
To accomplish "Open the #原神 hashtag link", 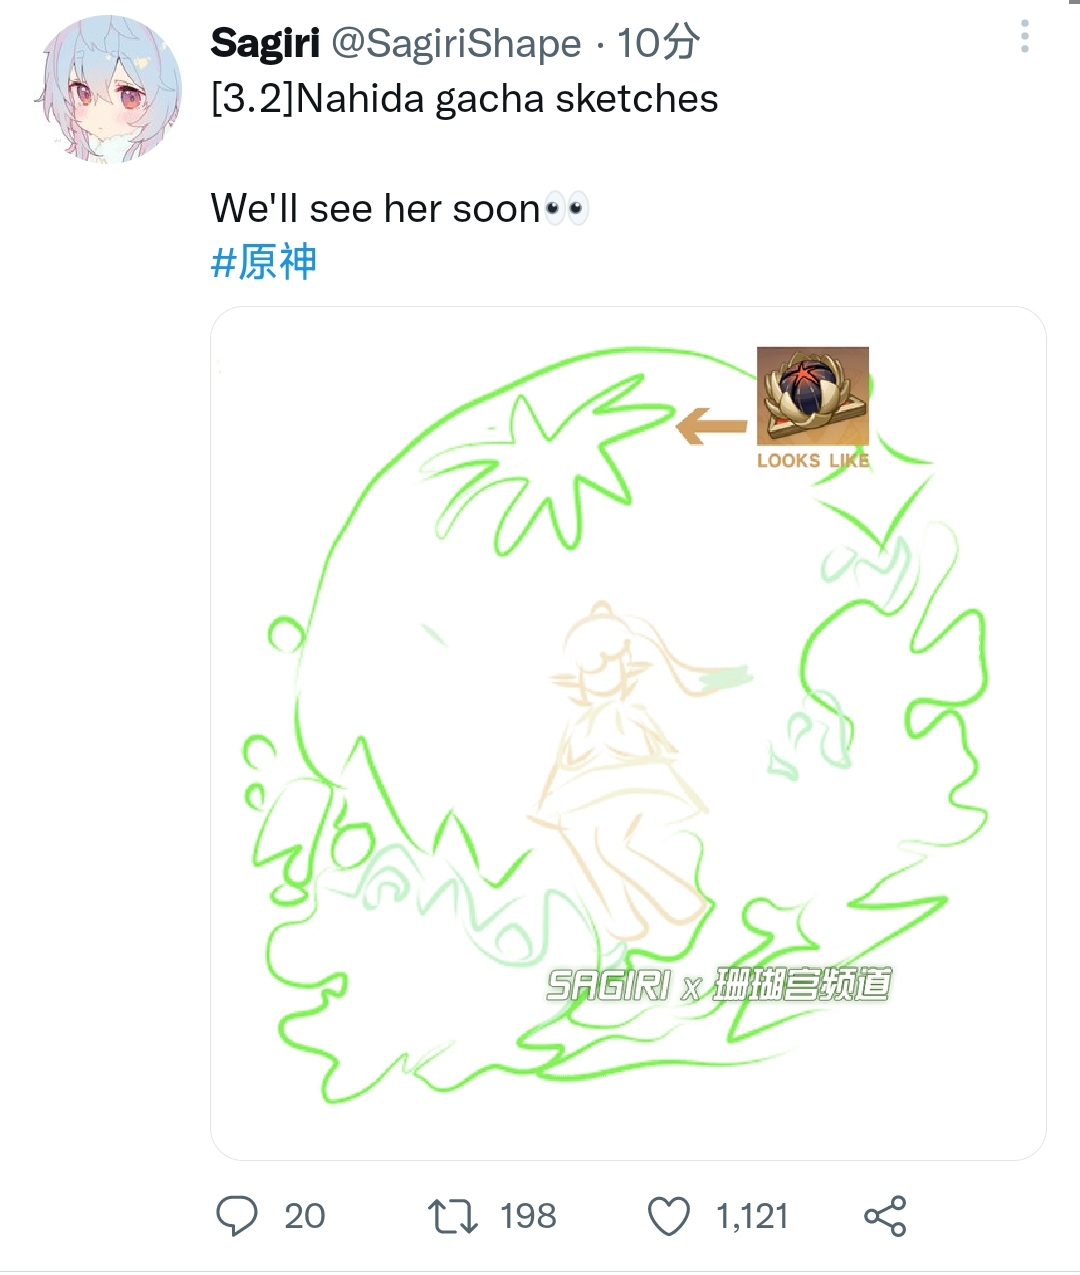I will coord(264,262).
